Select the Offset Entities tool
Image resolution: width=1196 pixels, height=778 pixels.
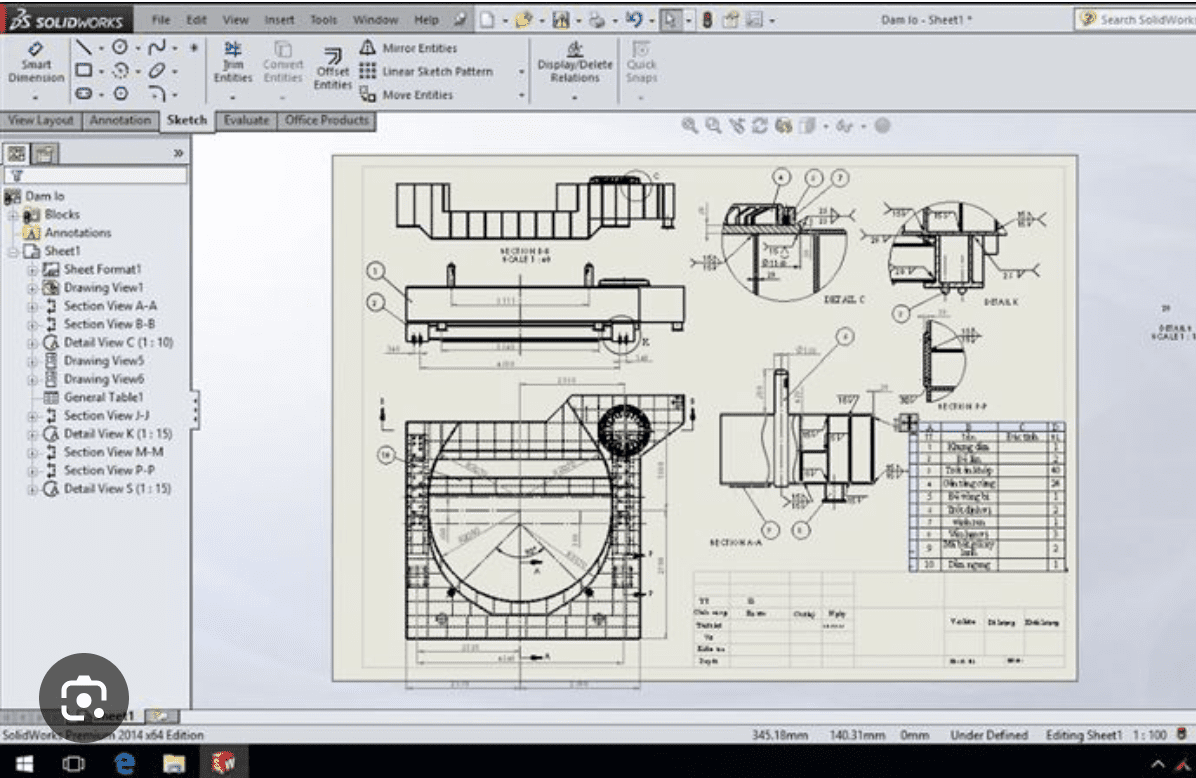(332, 68)
